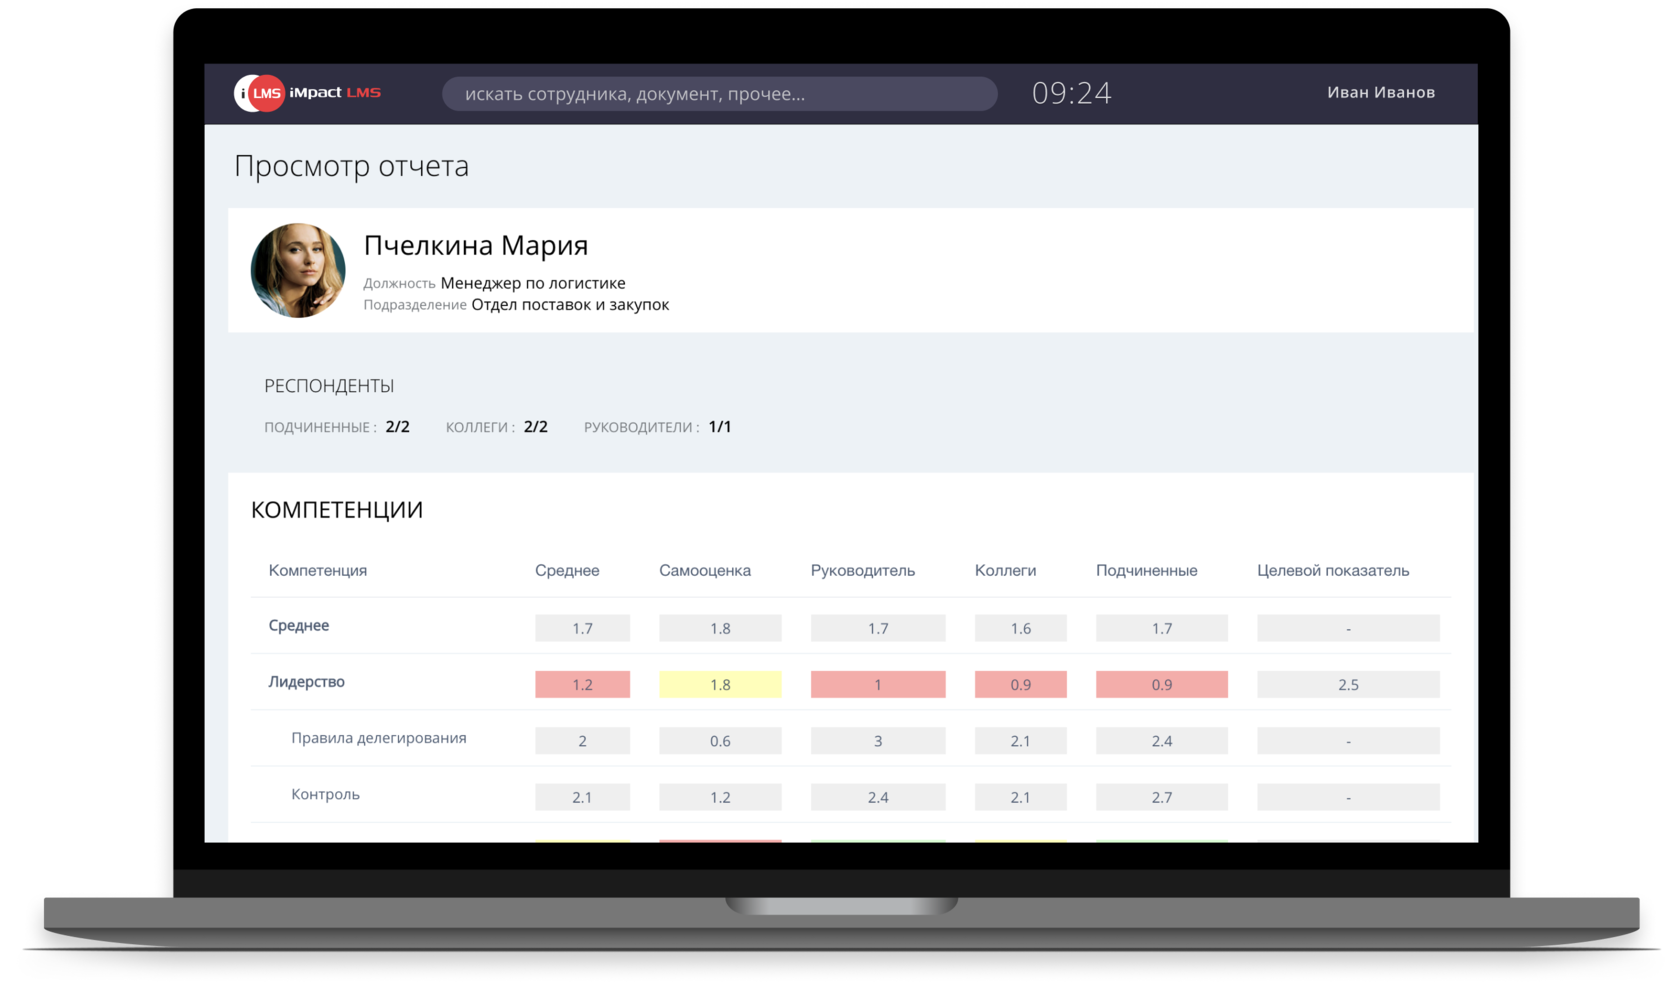Expand the Лидерство competency row
Screen dimensions: 1680x984
(306, 682)
